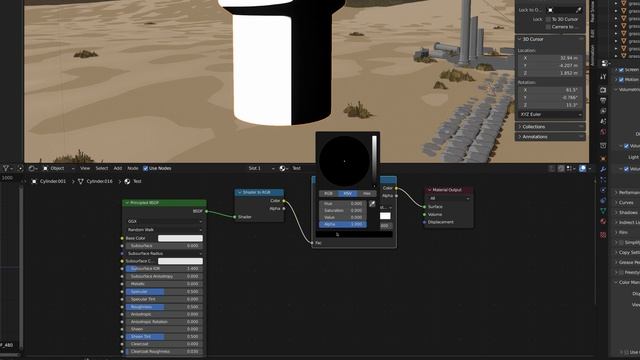Open the Material properties tab
The image size is (640, 360).
[x=603, y=222]
